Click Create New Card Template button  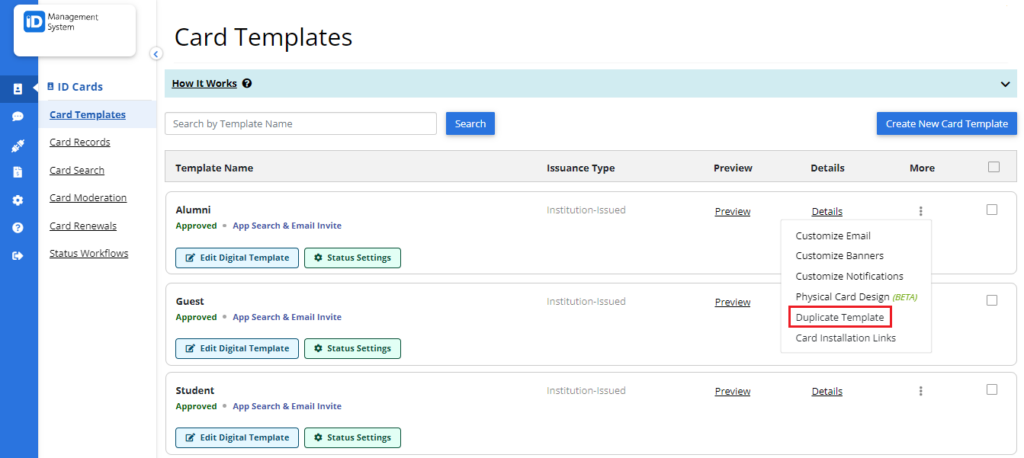[x=947, y=123]
